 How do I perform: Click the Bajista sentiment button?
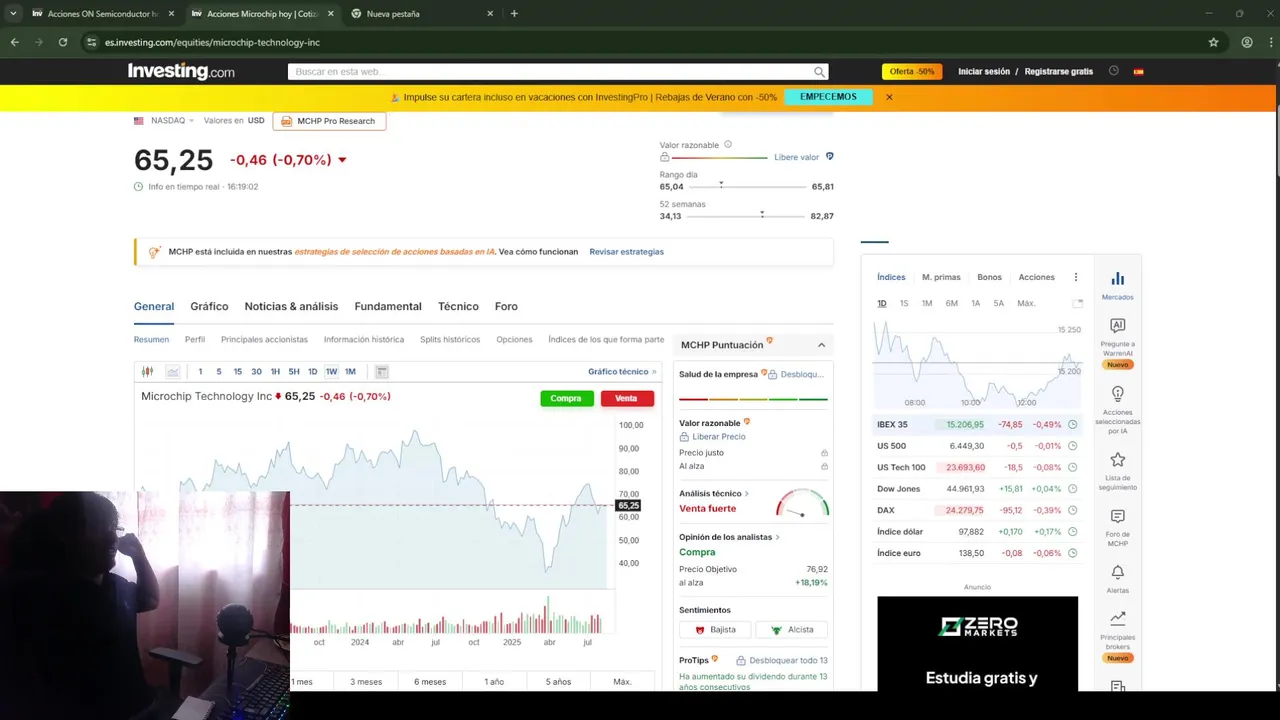pyautogui.click(x=715, y=630)
